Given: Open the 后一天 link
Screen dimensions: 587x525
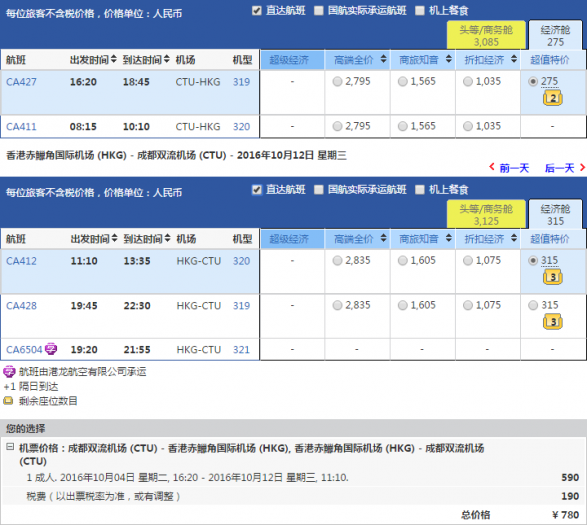Looking at the screenshot, I should 559,168.
